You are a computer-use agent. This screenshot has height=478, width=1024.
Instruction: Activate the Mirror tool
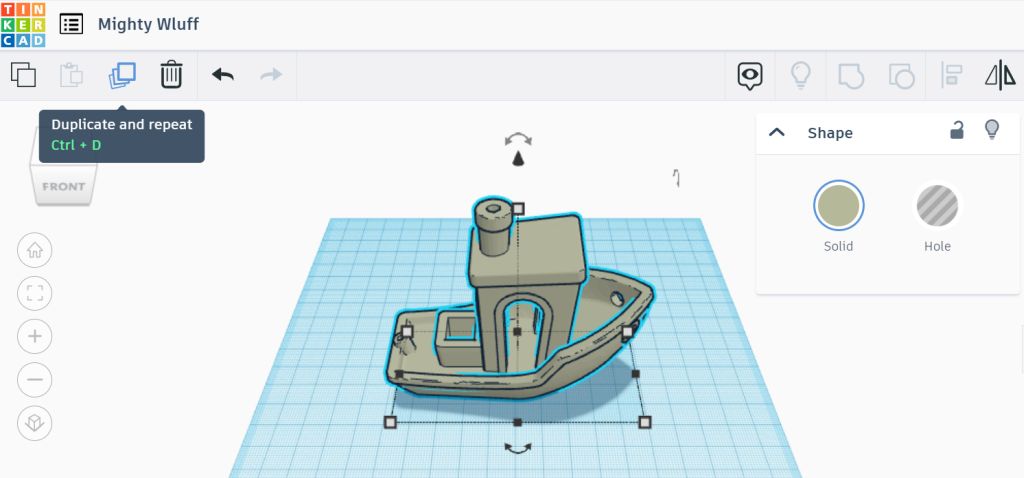tap(1000, 75)
